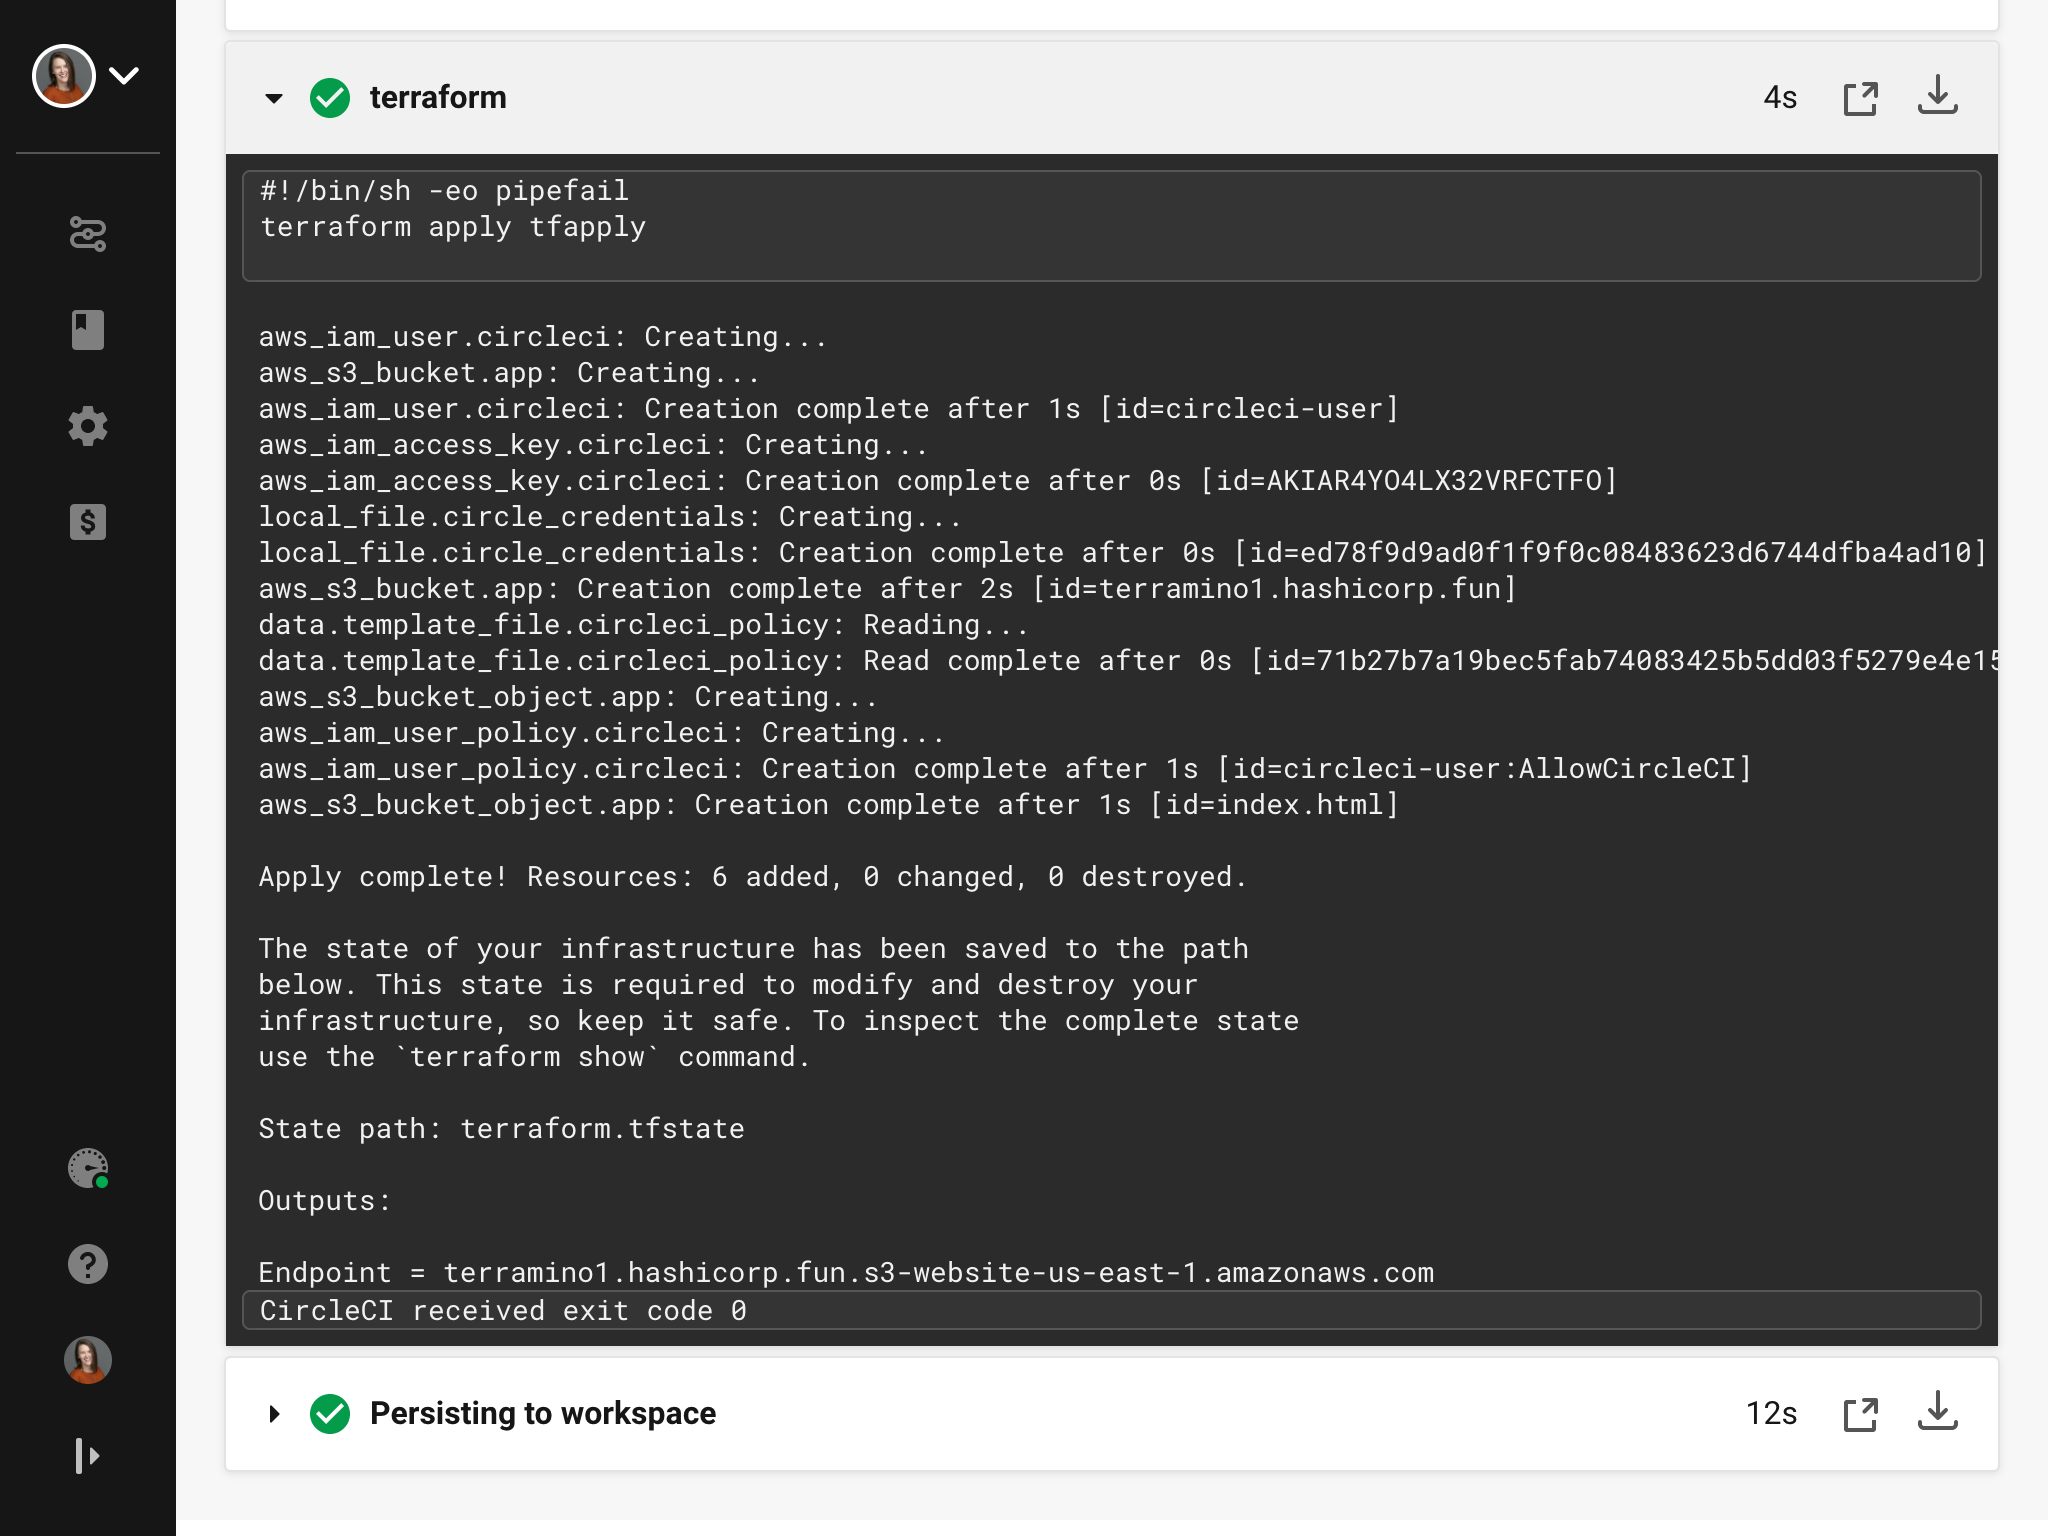
Task: Open the user avatar at sidebar bottom
Action: (x=88, y=1360)
